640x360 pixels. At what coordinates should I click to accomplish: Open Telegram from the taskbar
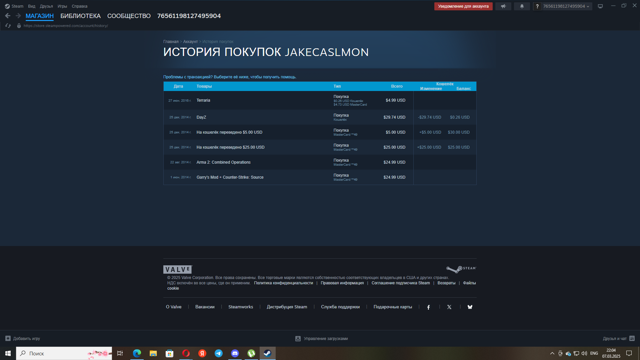click(x=218, y=353)
